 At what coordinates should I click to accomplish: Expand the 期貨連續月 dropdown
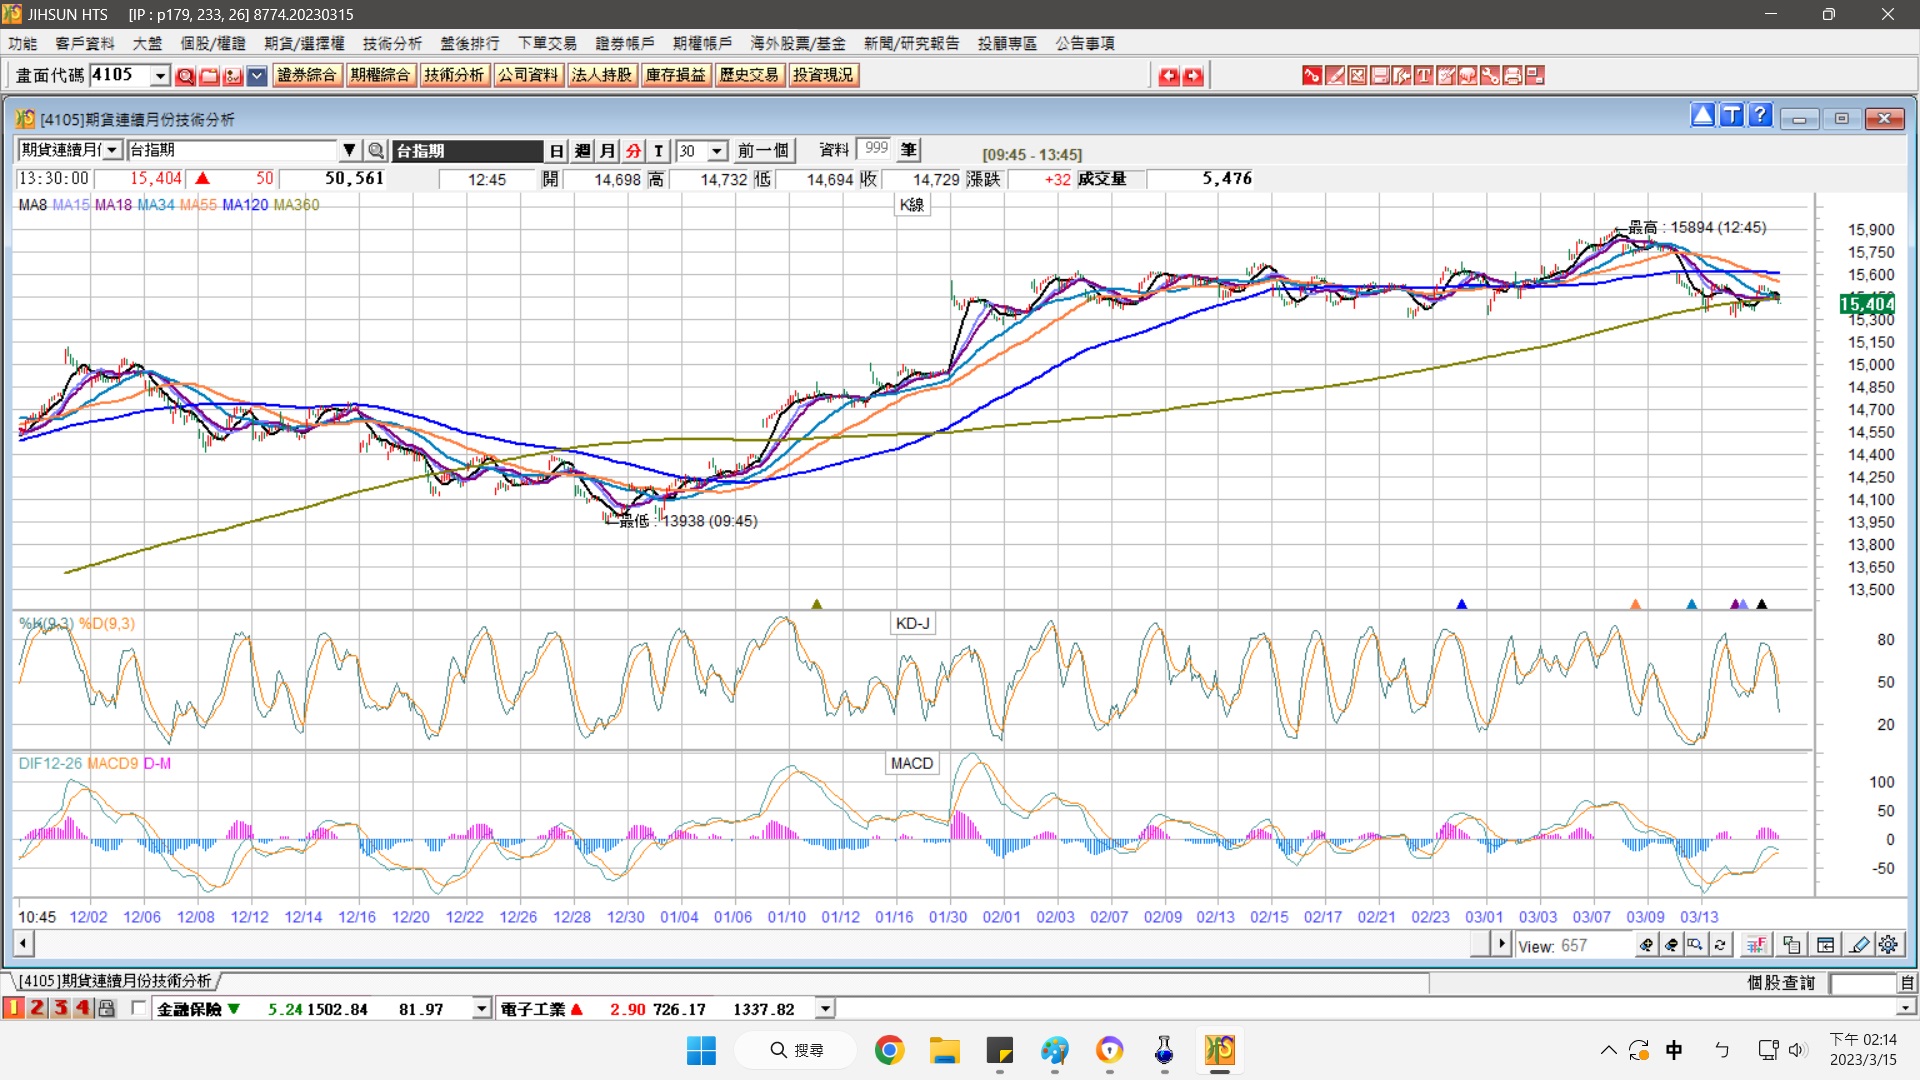(x=112, y=150)
